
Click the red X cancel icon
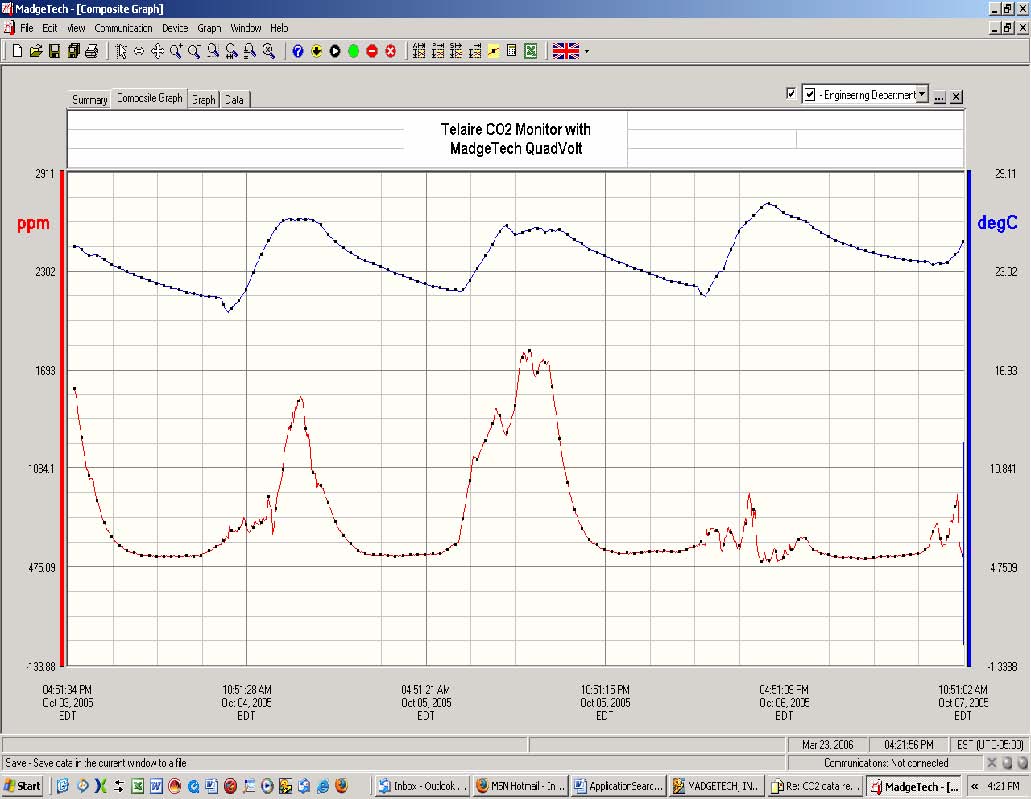391,51
